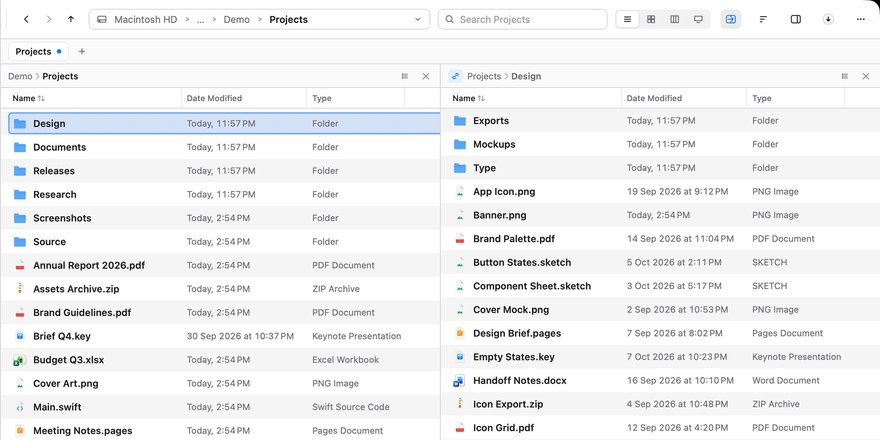Toggle the sidebar inspector panel
Image resolution: width=880 pixels, height=440 pixels.
click(796, 19)
